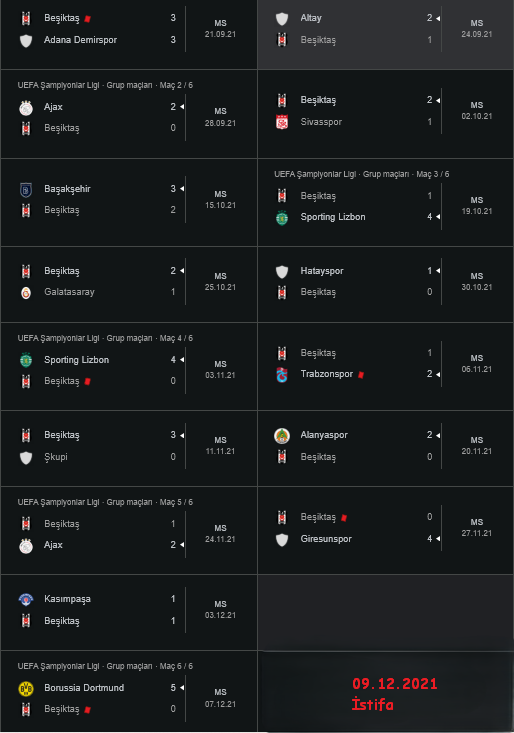Open the Altay vs Beşiktaş 24.09.21 match
Viewport: 514px width, 733px height.
(x=386, y=29)
